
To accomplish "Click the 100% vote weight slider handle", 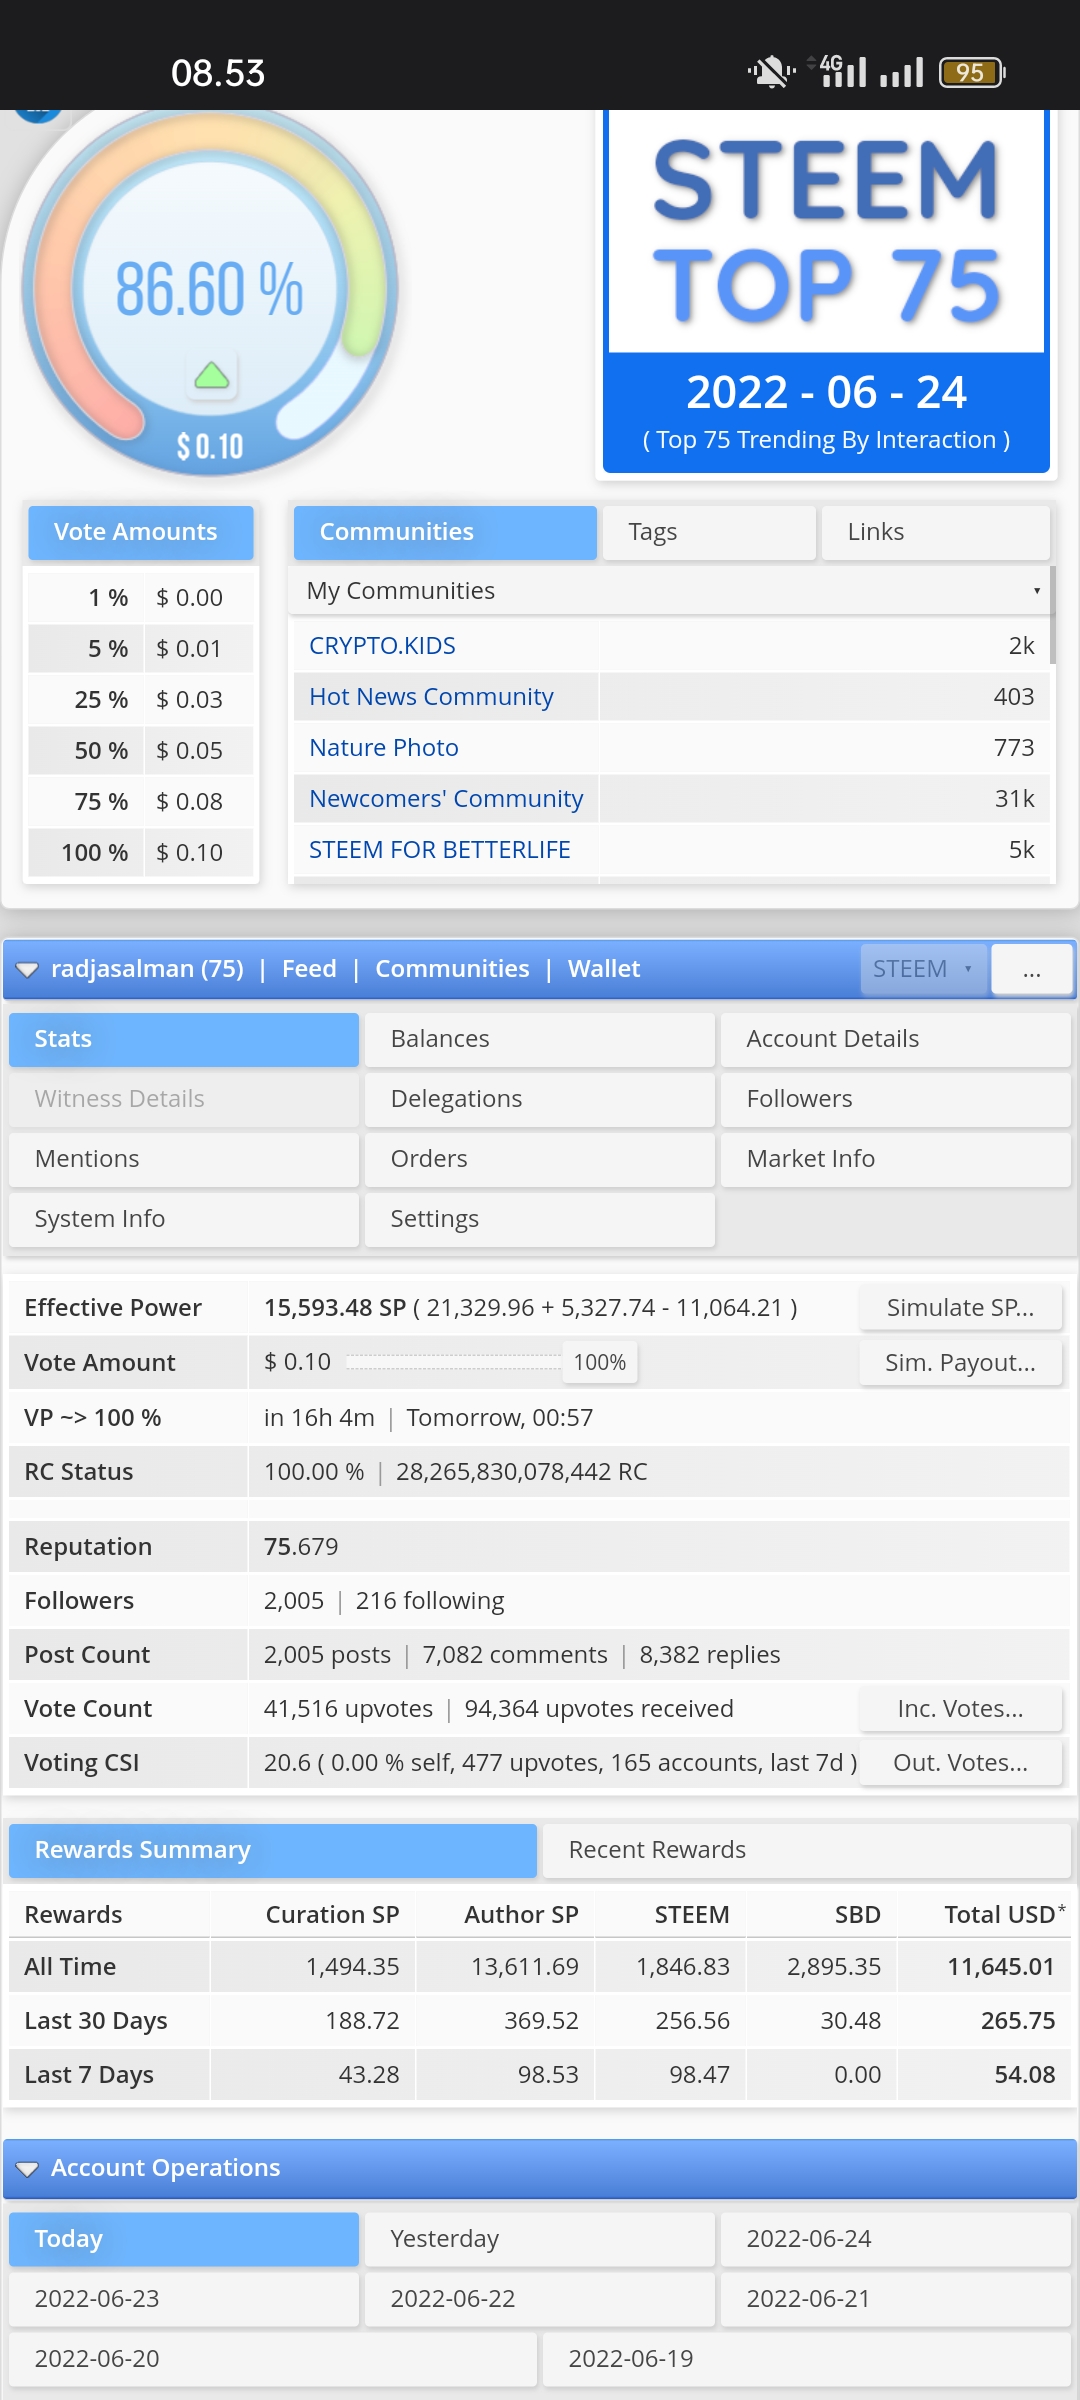I will 600,1363.
